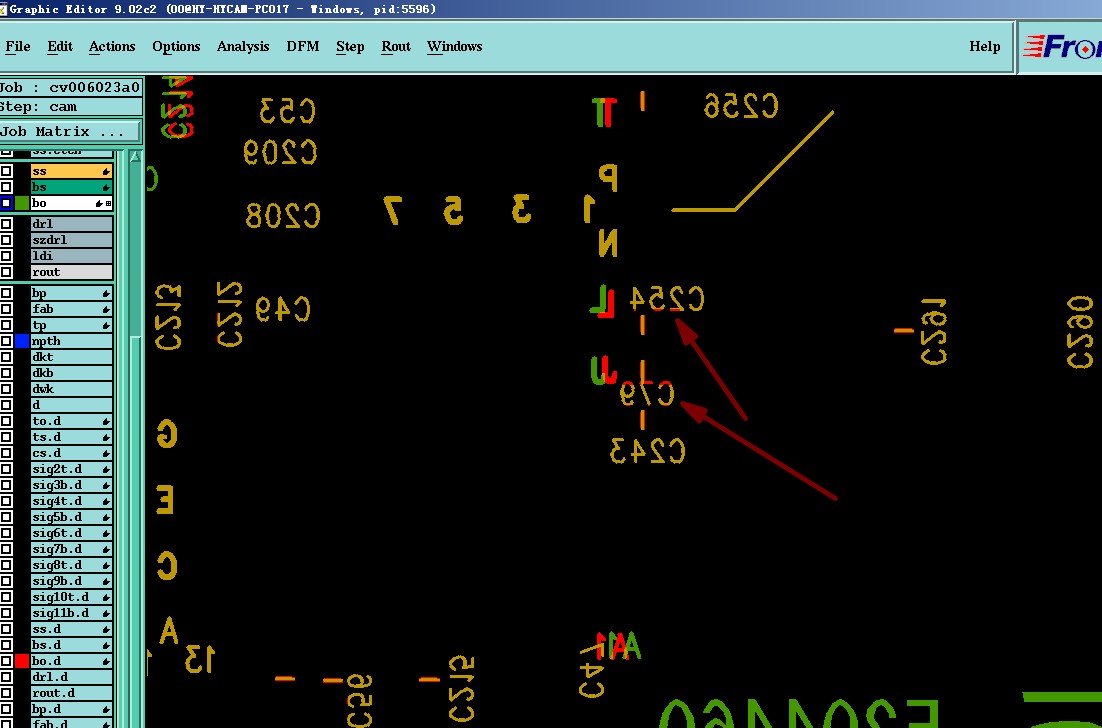Select the sig6t.d layer row

72,533
